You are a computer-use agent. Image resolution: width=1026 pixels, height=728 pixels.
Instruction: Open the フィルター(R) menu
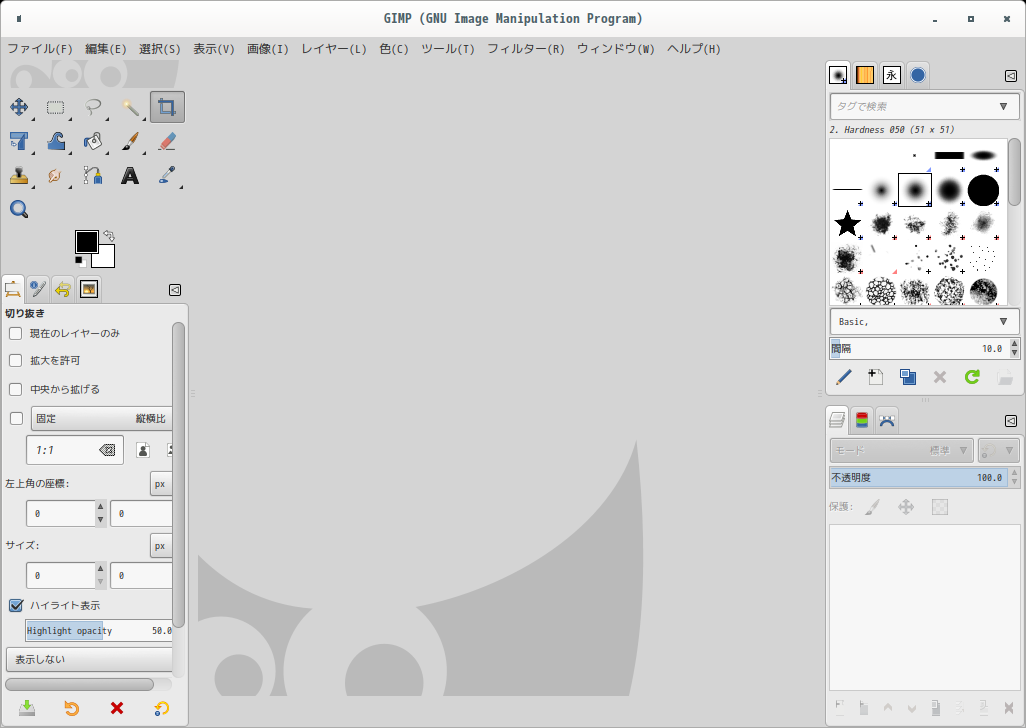pos(525,49)
